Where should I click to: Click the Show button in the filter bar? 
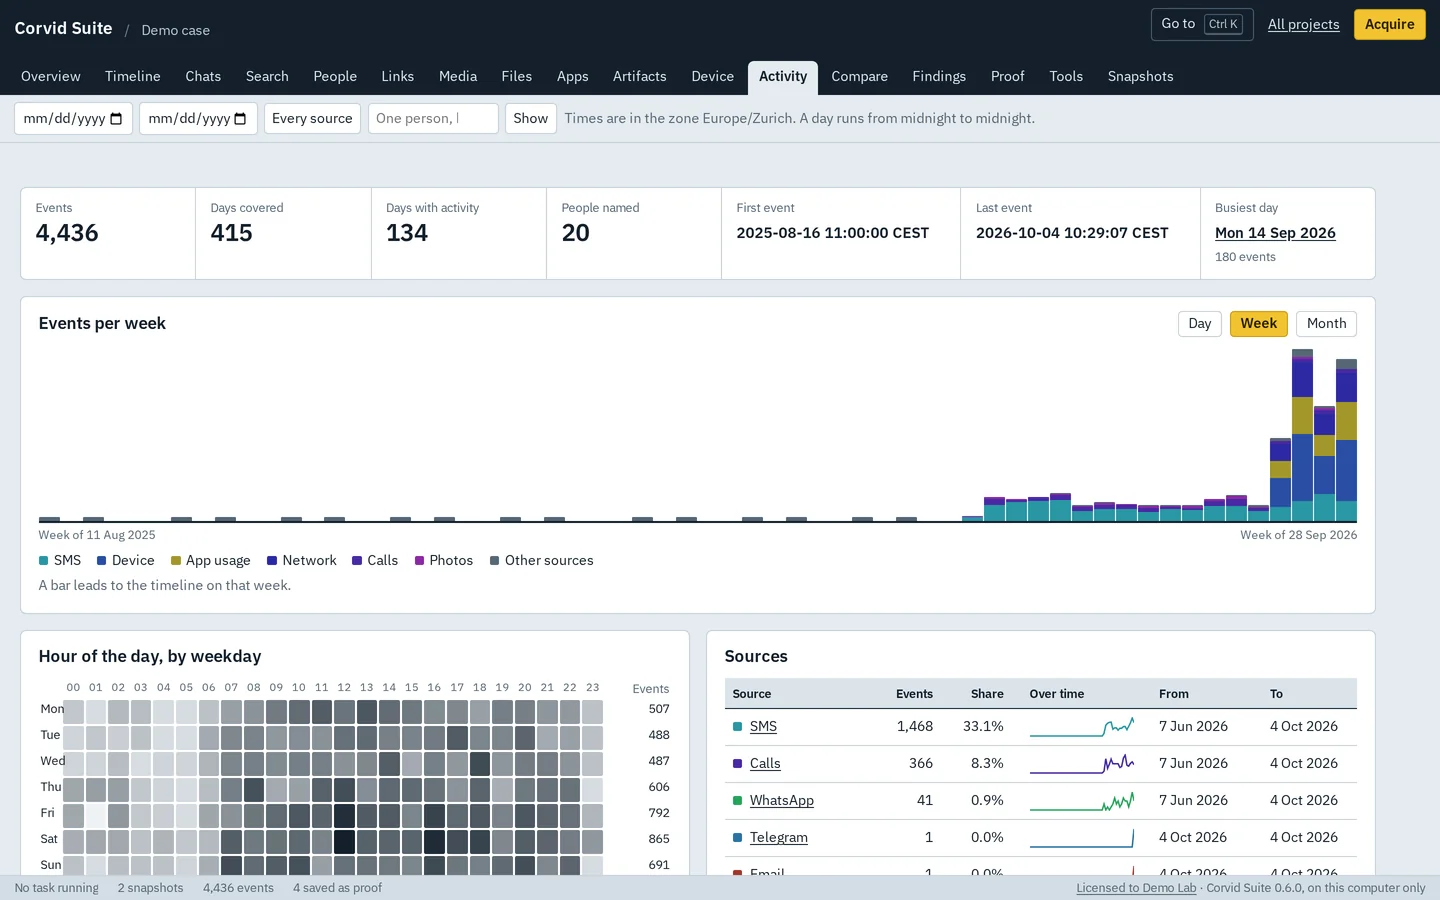[x=531, y=119]
